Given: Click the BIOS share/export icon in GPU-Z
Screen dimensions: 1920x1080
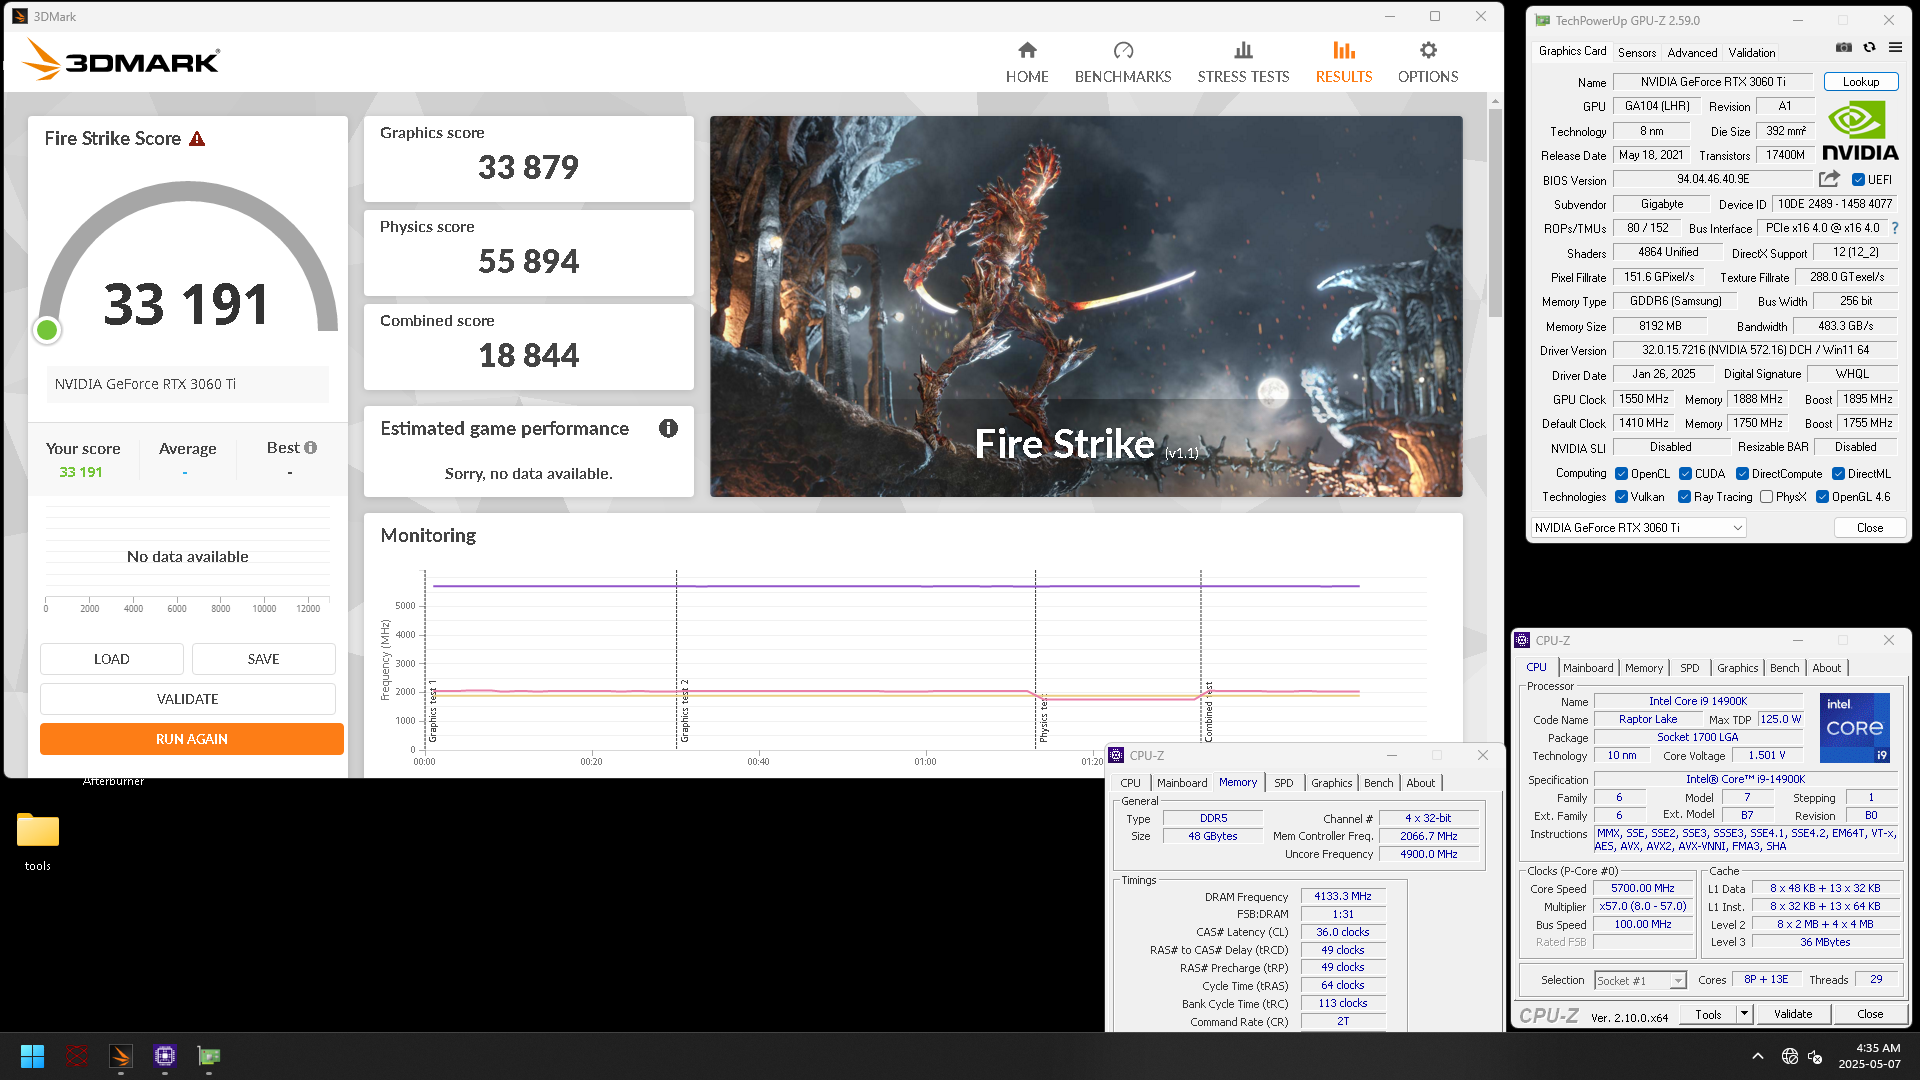Looking at the screenshot, I should click(x=1829, y=179).
